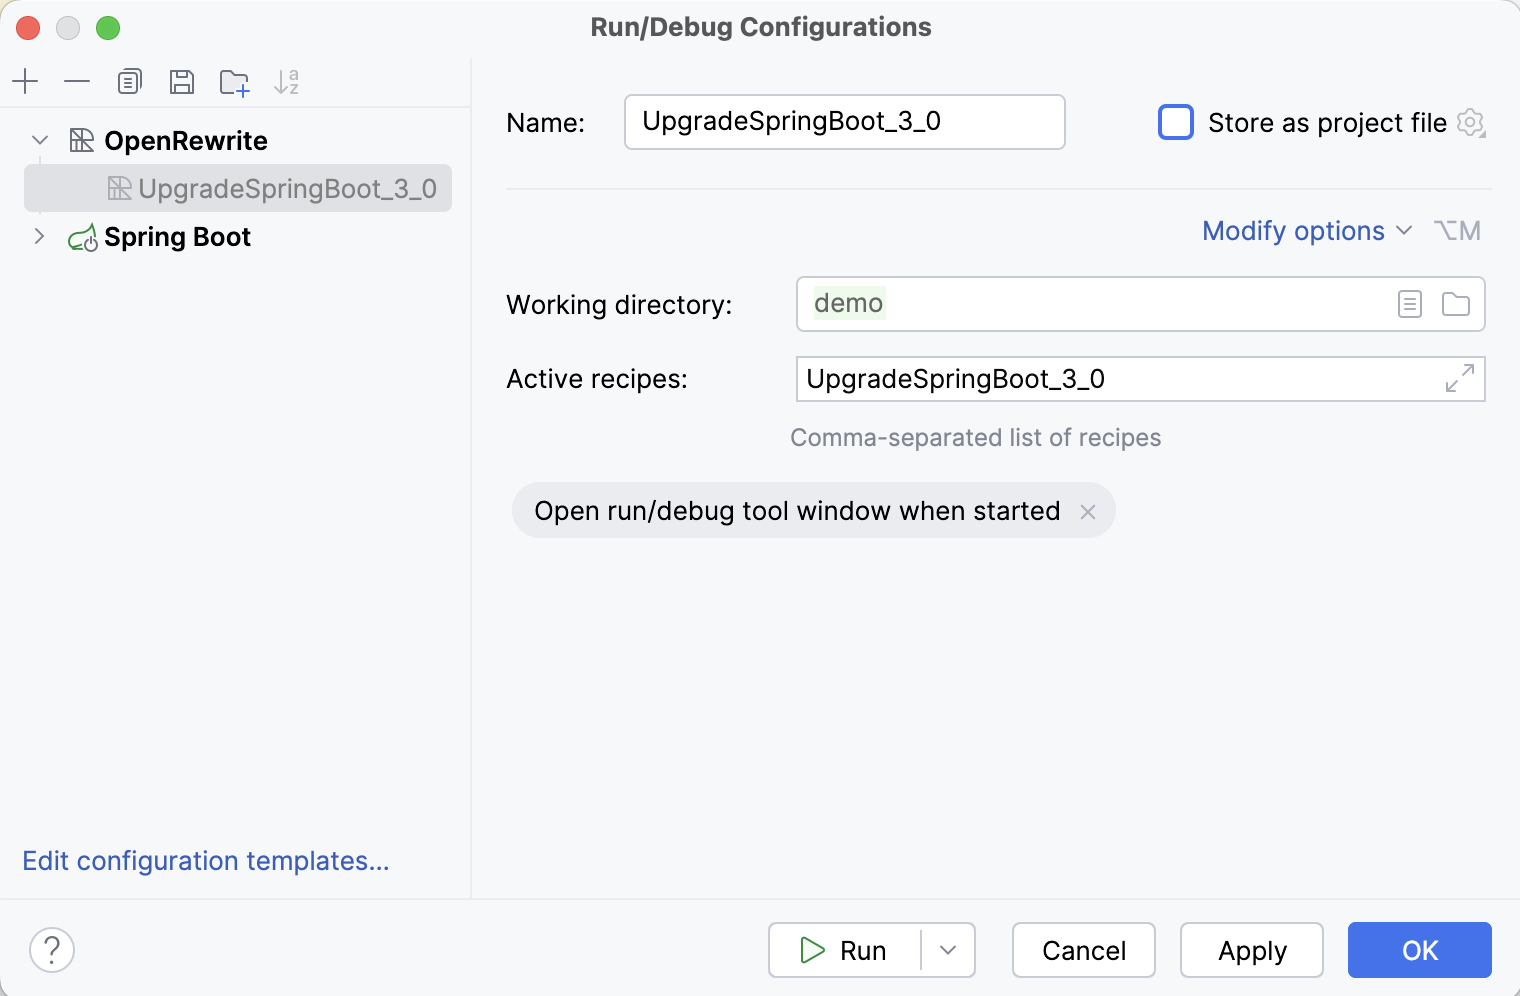
Task: Enable Store as project file
Action: point(1176,122)
